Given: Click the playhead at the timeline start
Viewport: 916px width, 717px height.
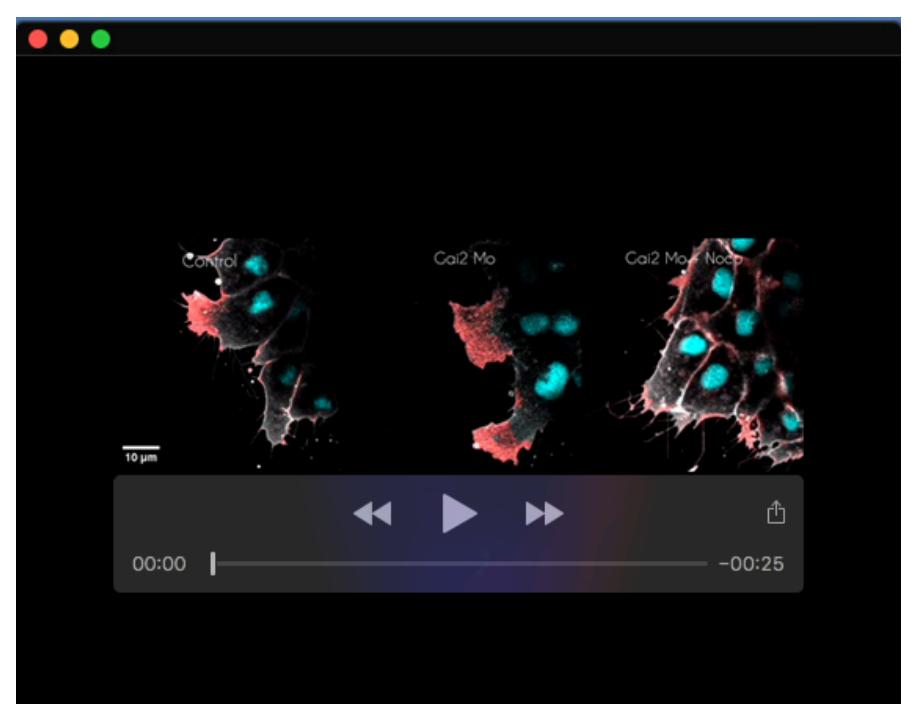Looking at the screenshot, I should point(213,564).
